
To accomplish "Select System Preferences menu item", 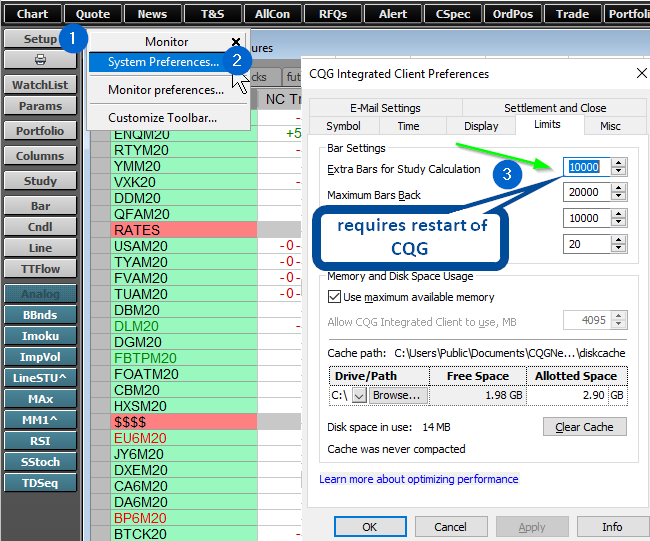I will 163,62.
